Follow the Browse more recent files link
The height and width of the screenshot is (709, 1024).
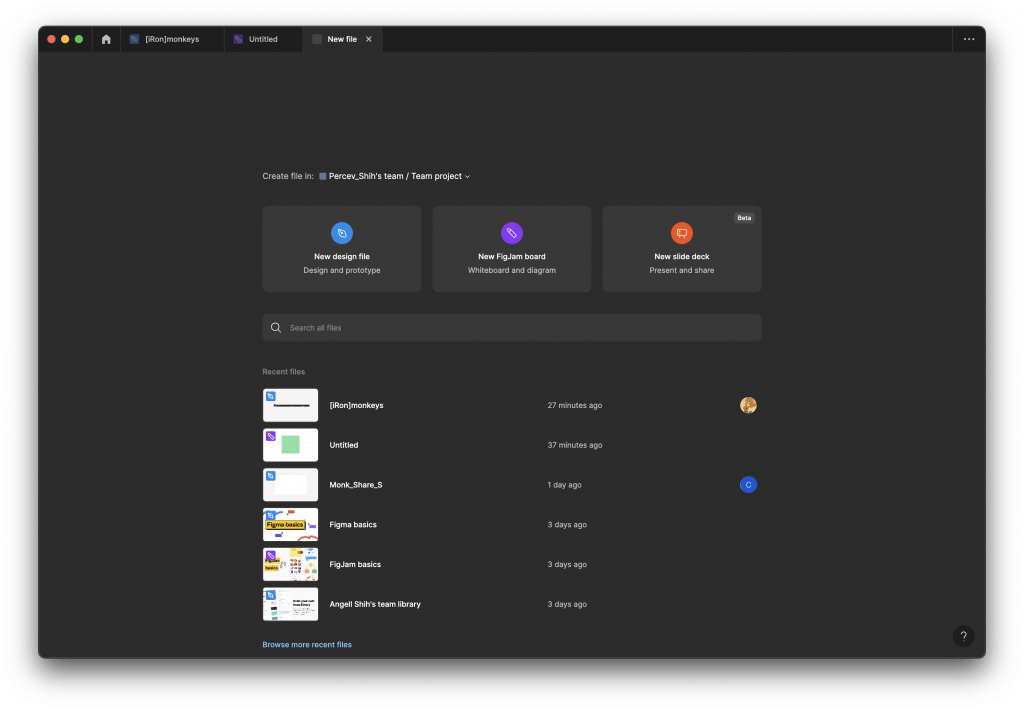coord(307,644)
